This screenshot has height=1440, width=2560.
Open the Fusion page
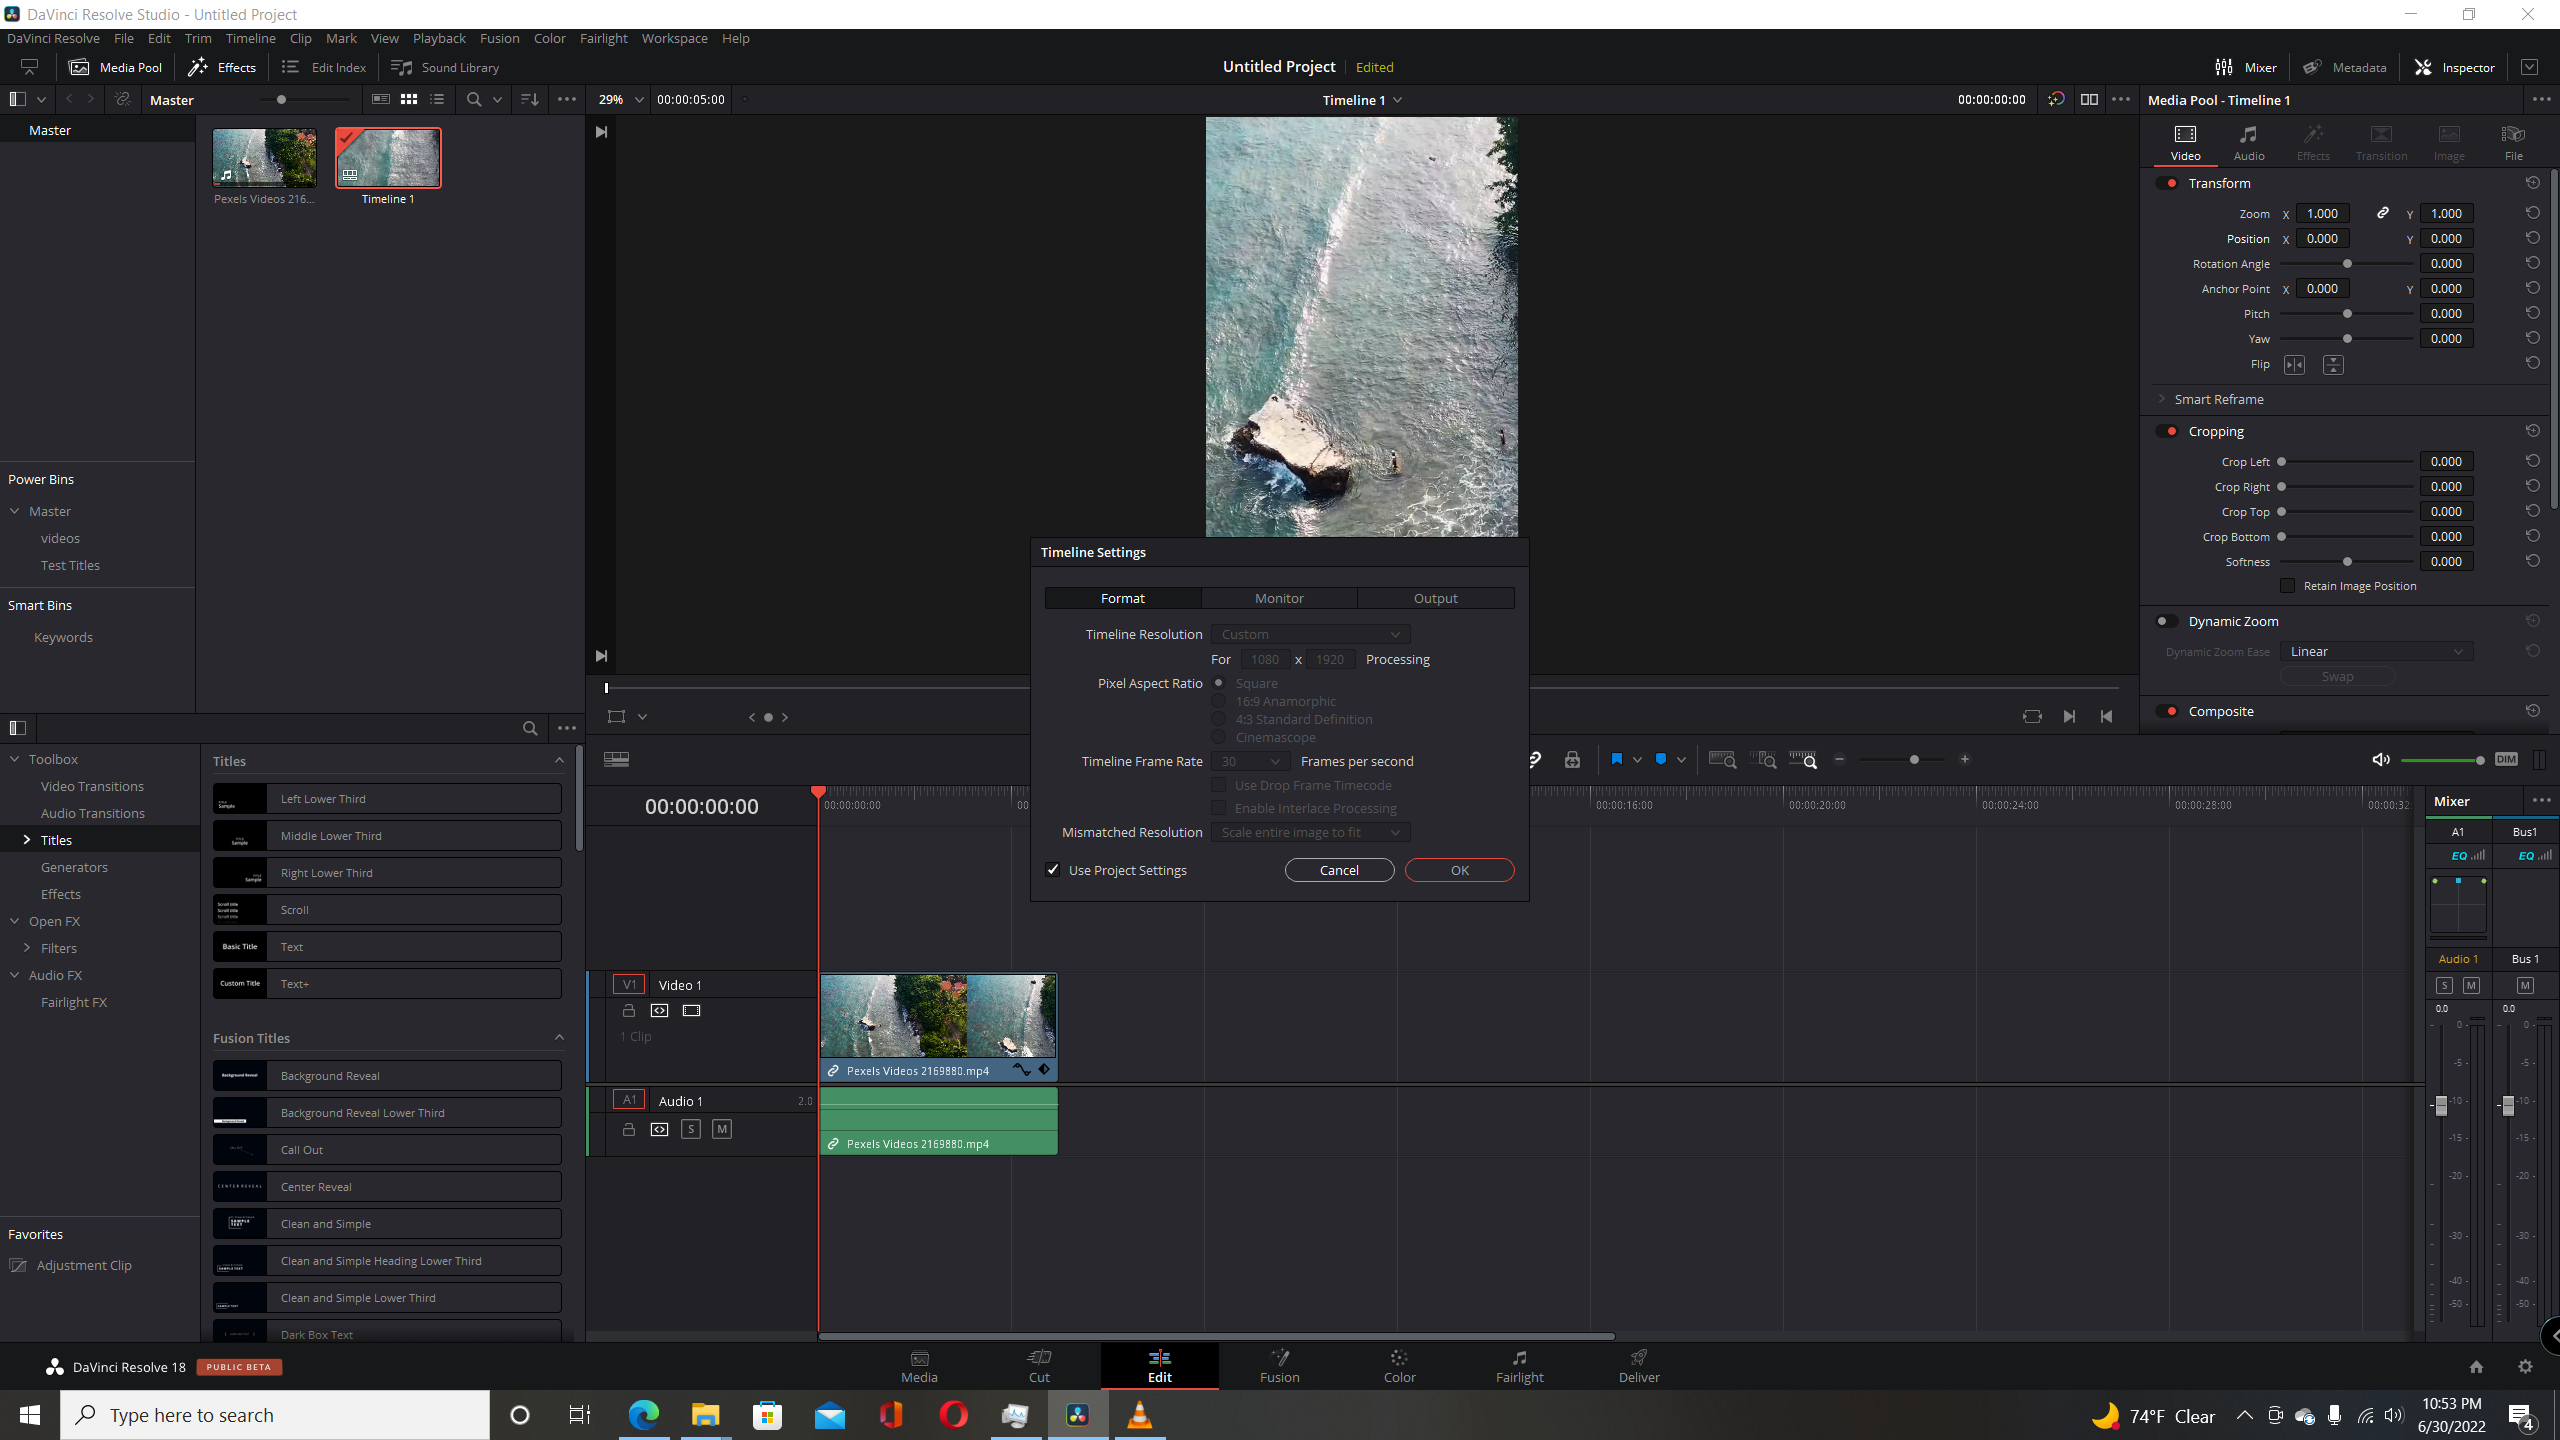[1280, 1366]
